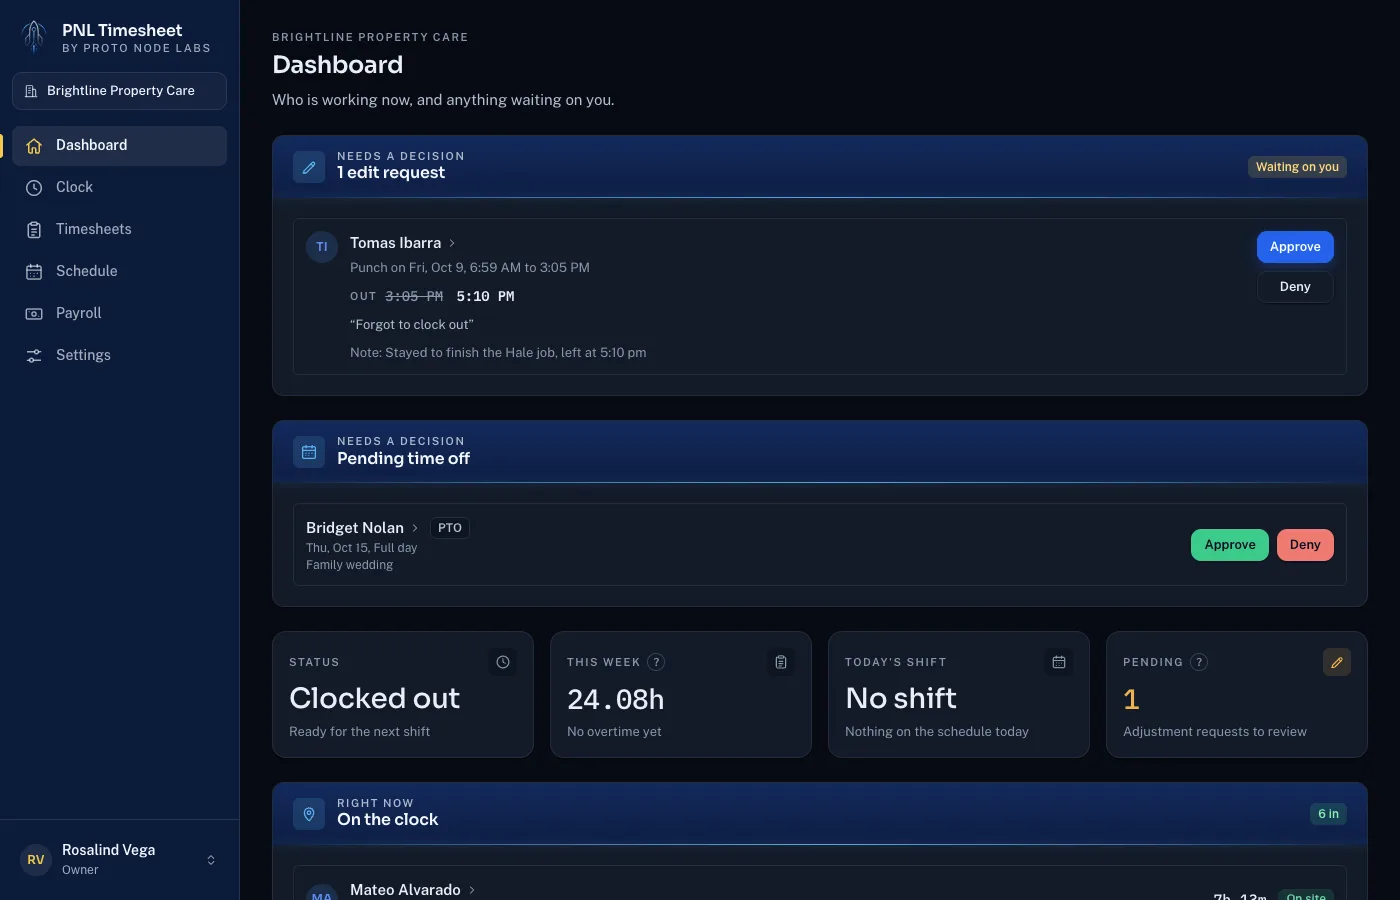Click the building icon in organization switcher

[x=31, y=91]
